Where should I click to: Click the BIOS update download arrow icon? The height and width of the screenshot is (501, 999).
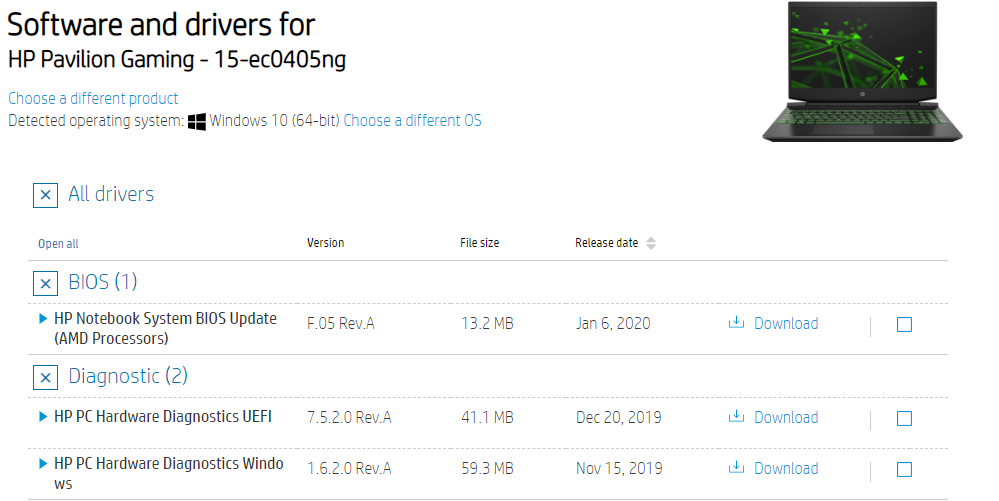pyautogui.click(x=737, y=323)
